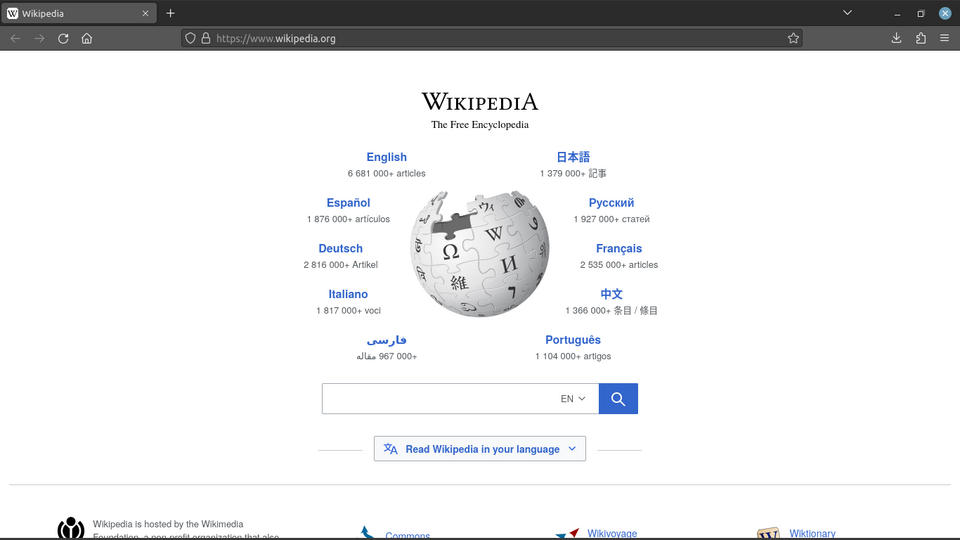Viewport: 960px width, 540px height.
Task: Open the Русский Wikipedia link
Action: point(611,203)
